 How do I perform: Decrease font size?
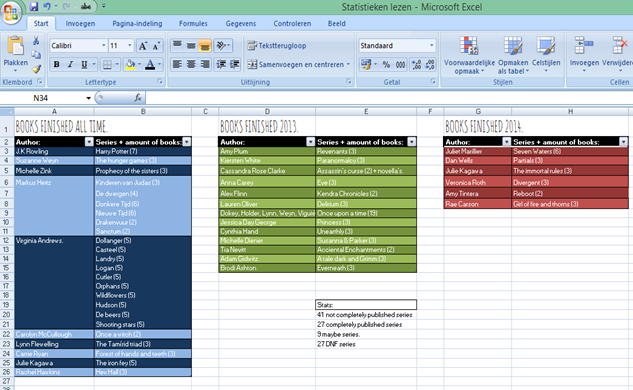pos(156,46)
